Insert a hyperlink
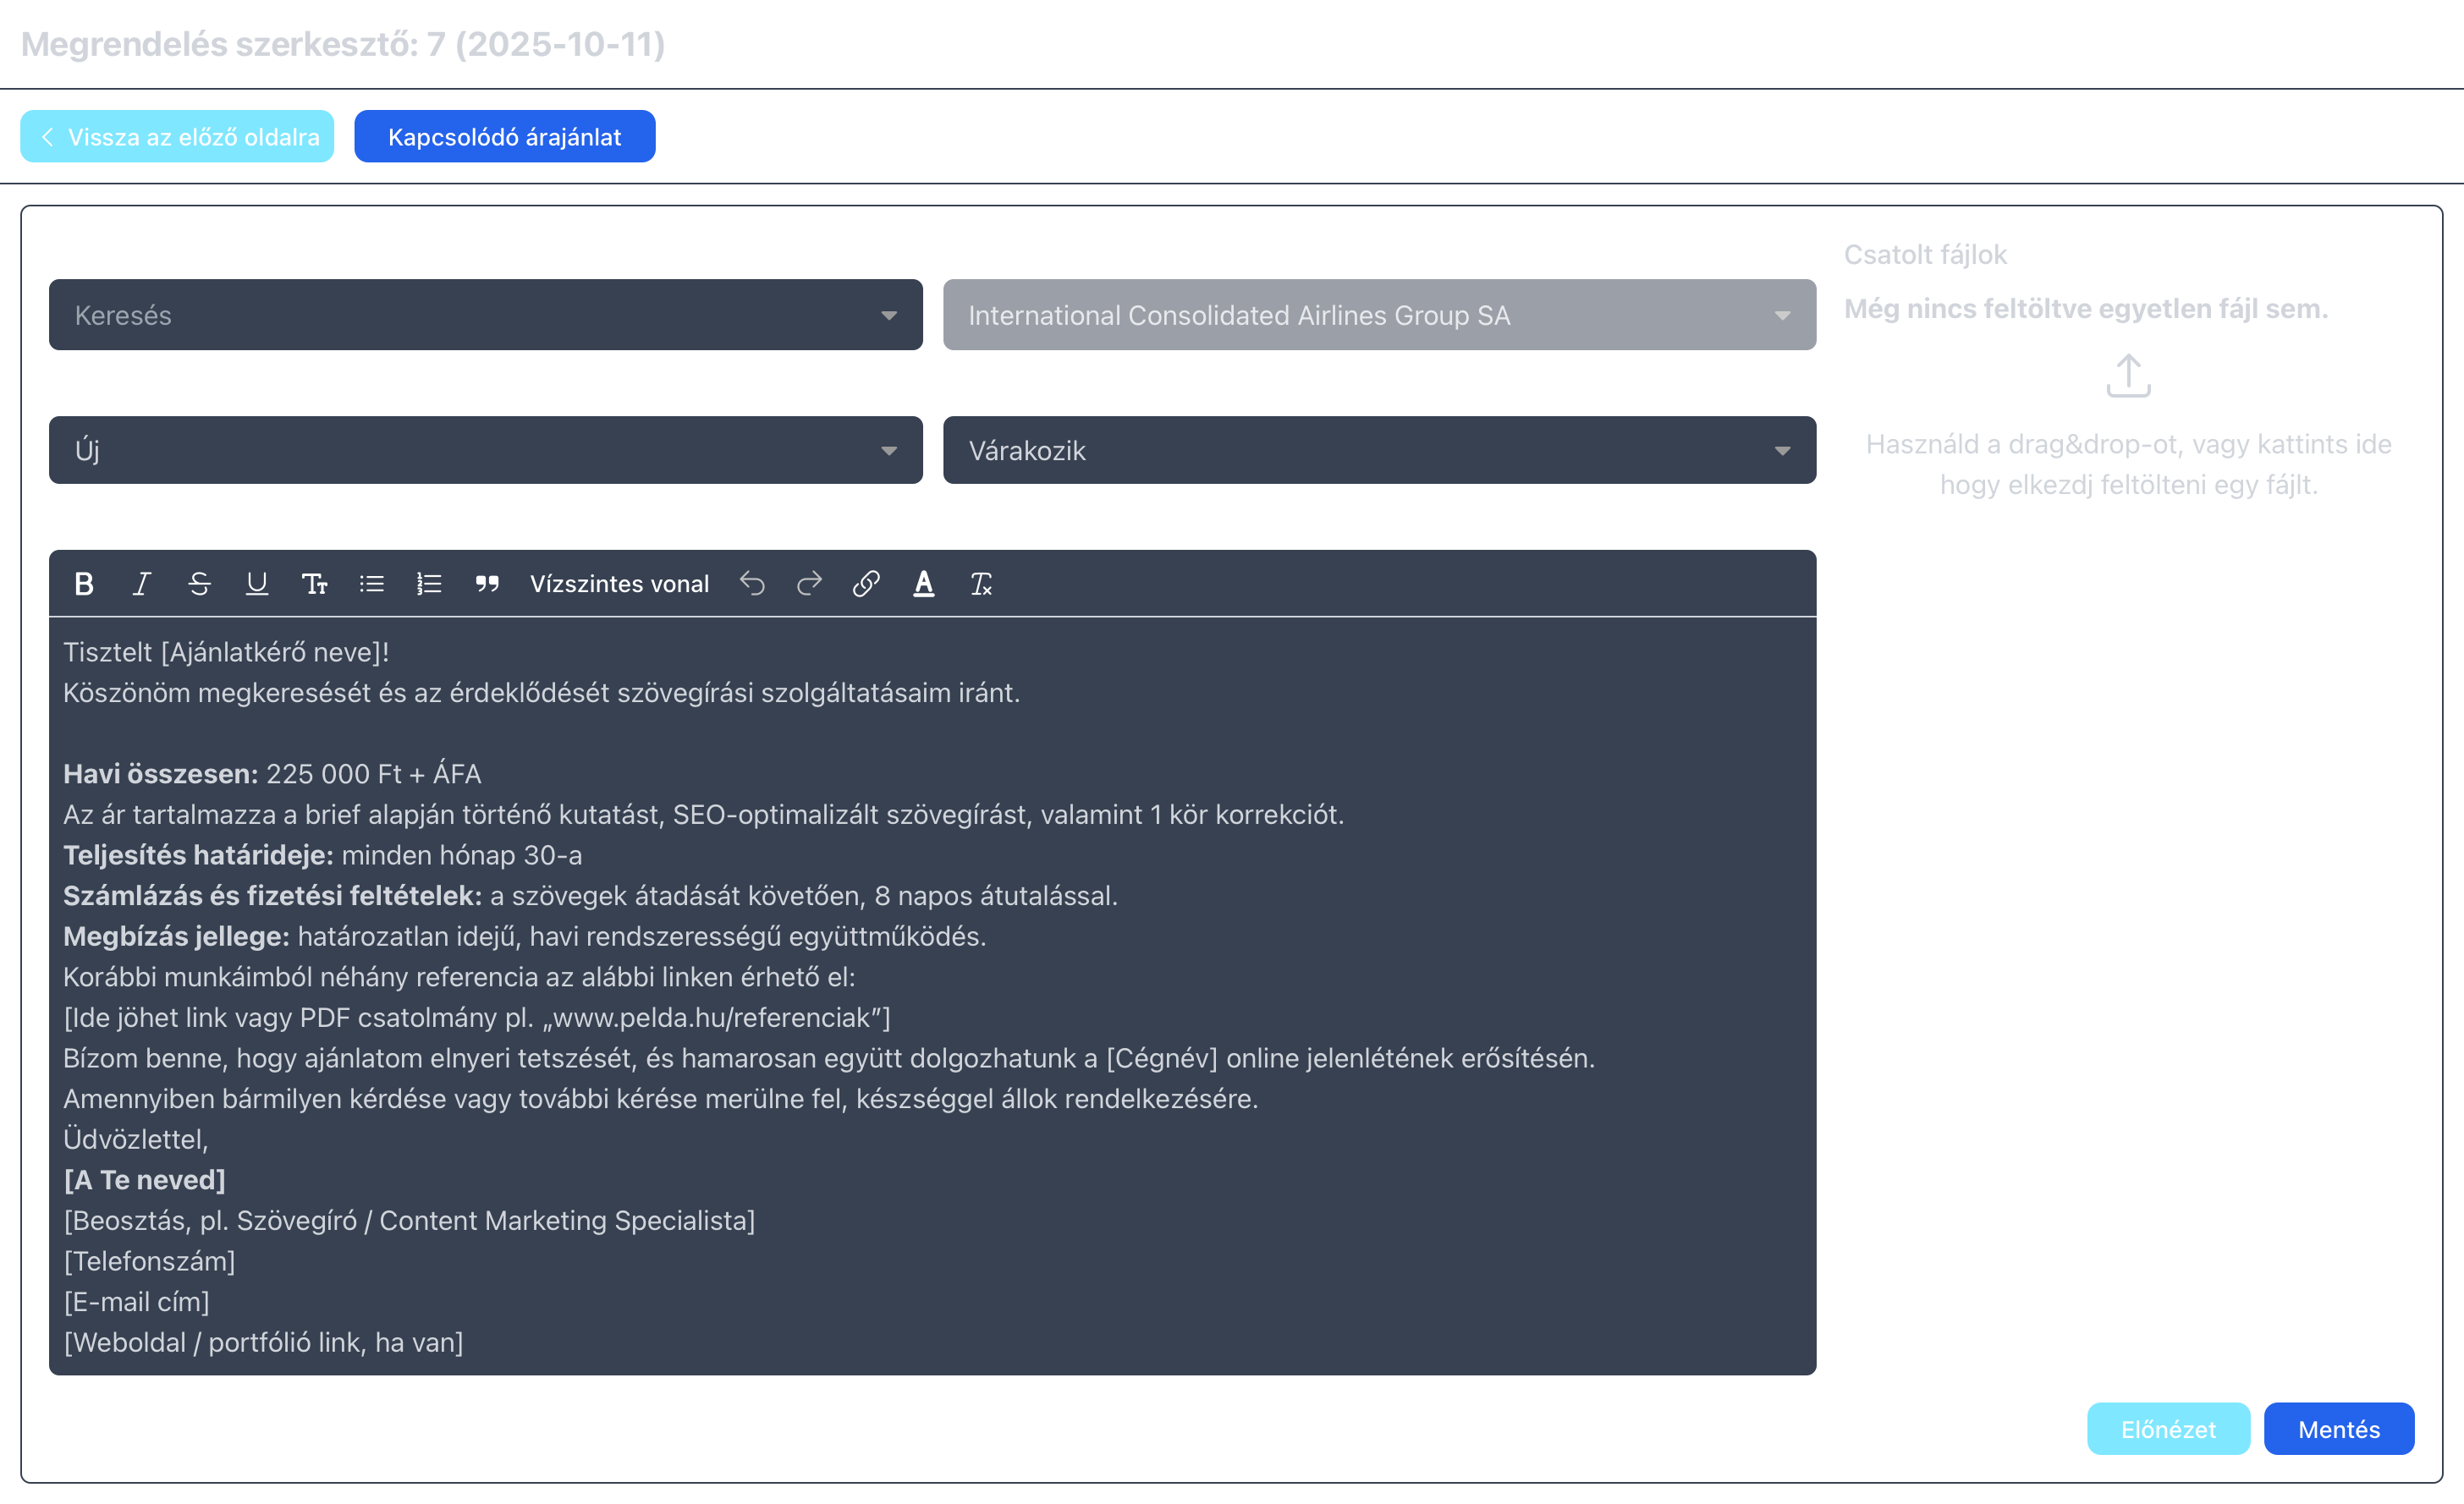Screen dimensions: 2464x1504 click(x=866, y=584)
